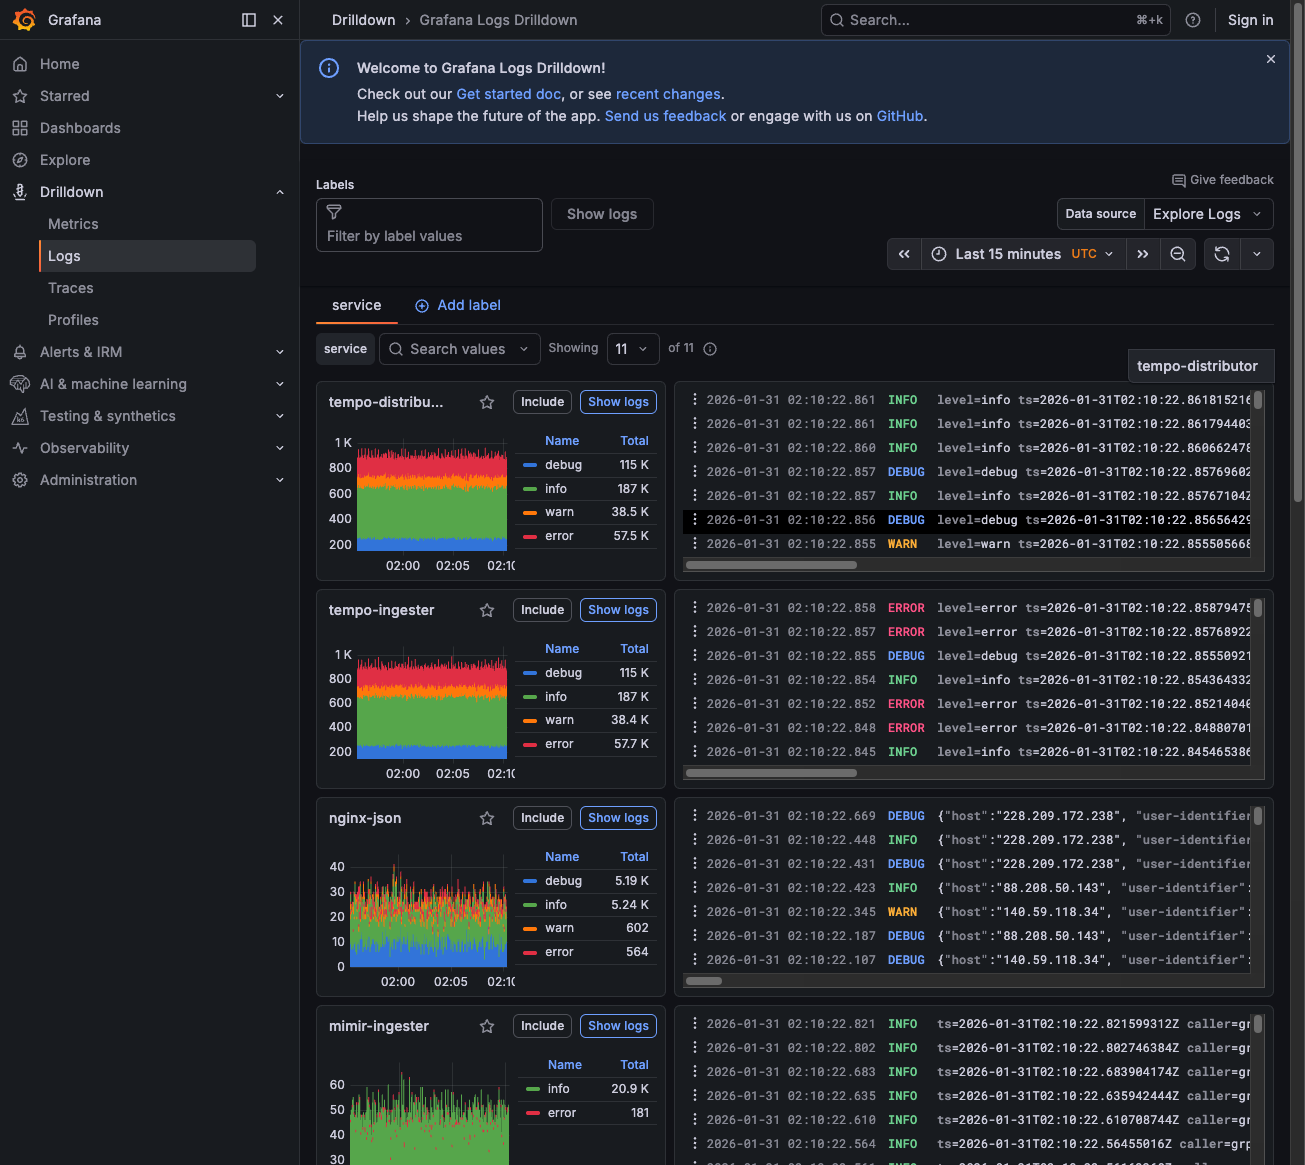Open the help question mark icon

tap(1193, 20)
